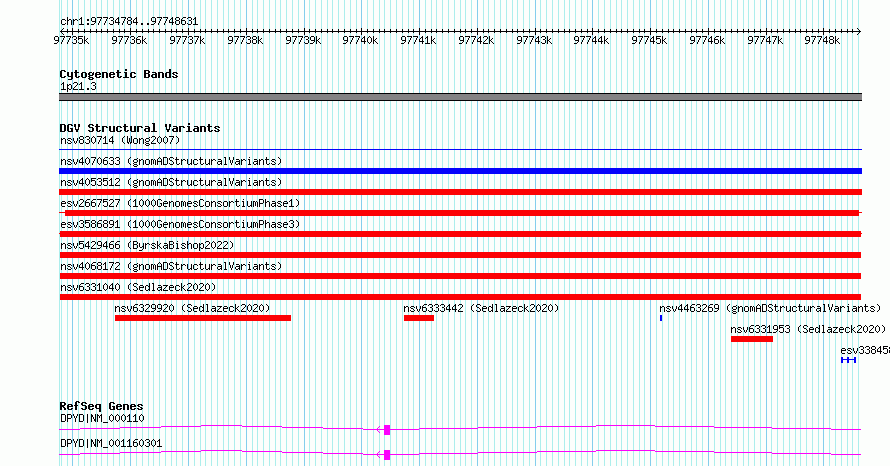This screenshot has width=890, height=466.
Task: Click the 97740k ruler tick label
Action: coord(360,40)
